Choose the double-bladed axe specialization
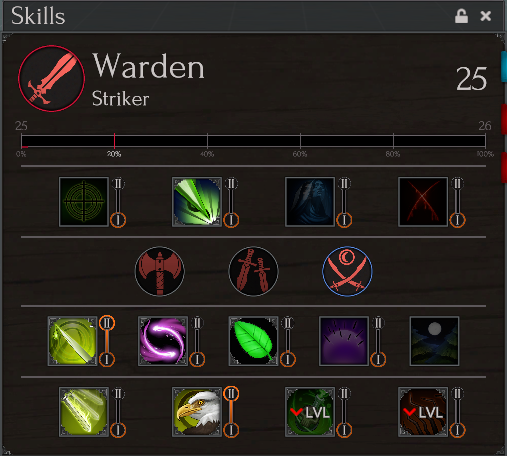The width and height of the screenshot is (507, 456). tap(160, 271)
